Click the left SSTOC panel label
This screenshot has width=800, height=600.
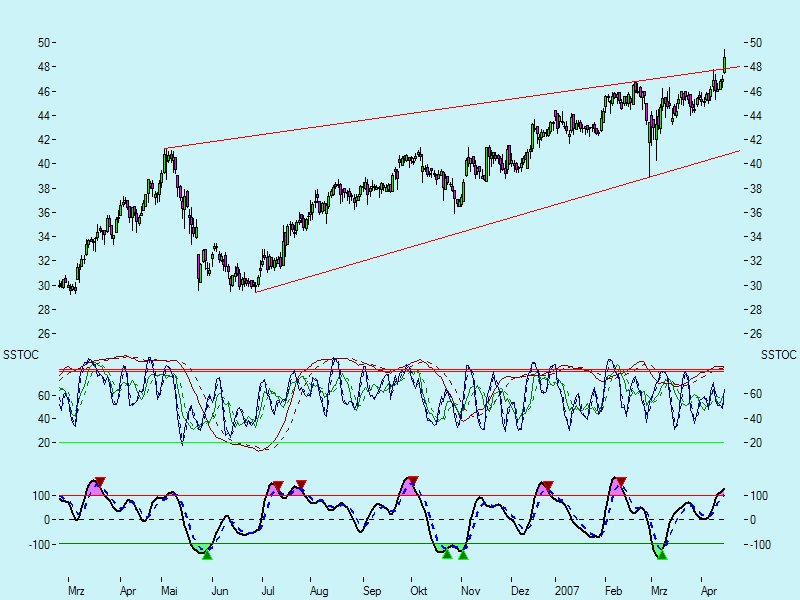pyautogui.click(x=20, y=355)
